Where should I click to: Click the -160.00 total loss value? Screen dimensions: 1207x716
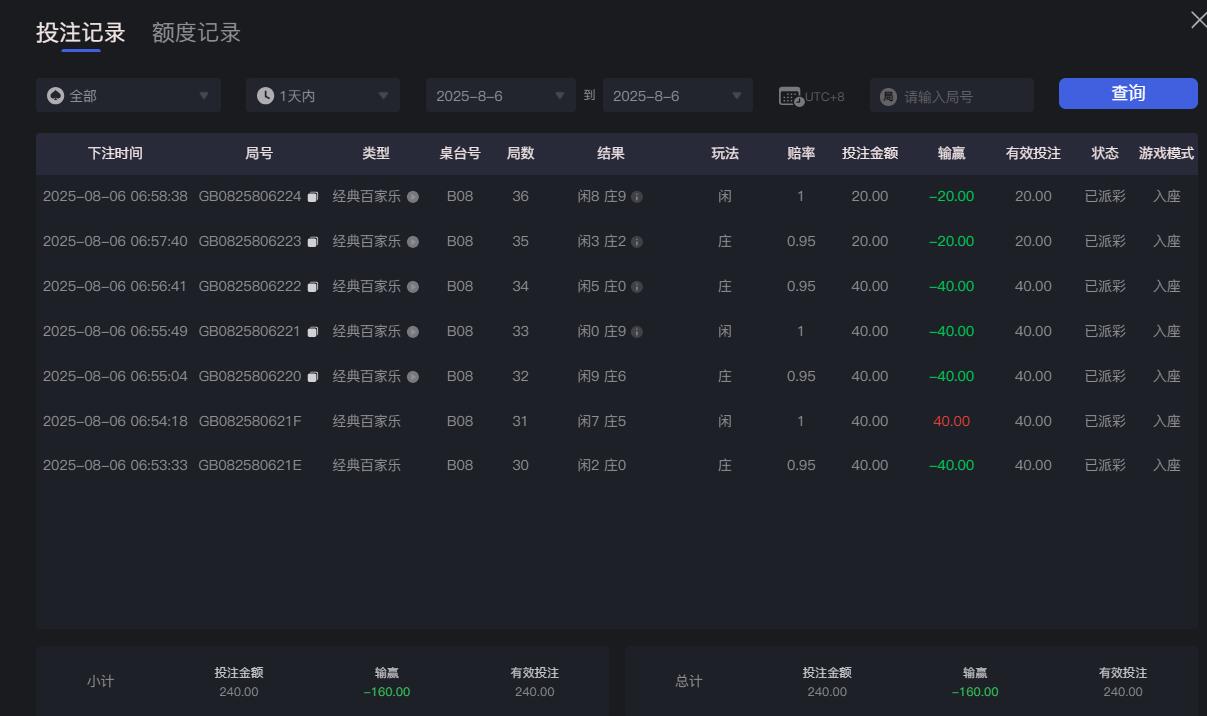974,691
